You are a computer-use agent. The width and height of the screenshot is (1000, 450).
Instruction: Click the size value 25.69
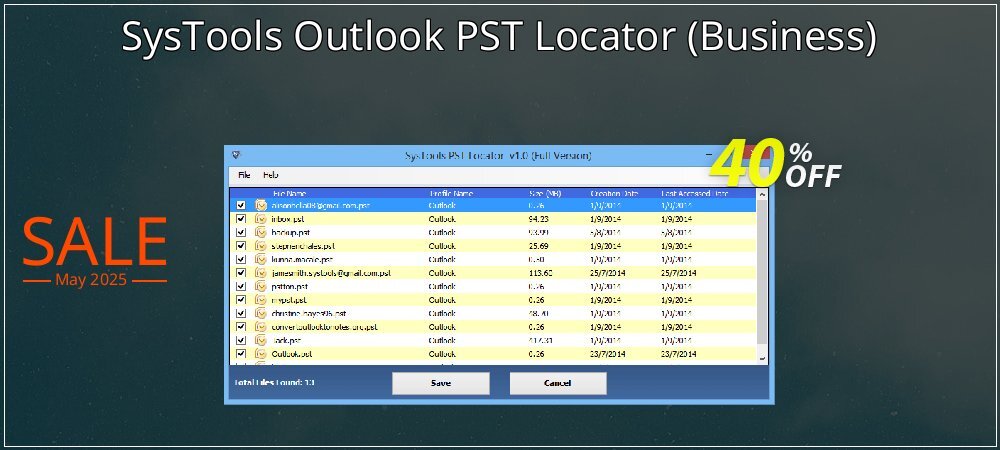point(539,245)
